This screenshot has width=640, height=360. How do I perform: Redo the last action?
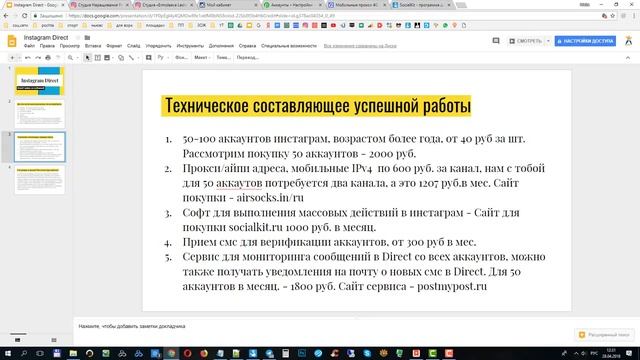pos(38,58)
